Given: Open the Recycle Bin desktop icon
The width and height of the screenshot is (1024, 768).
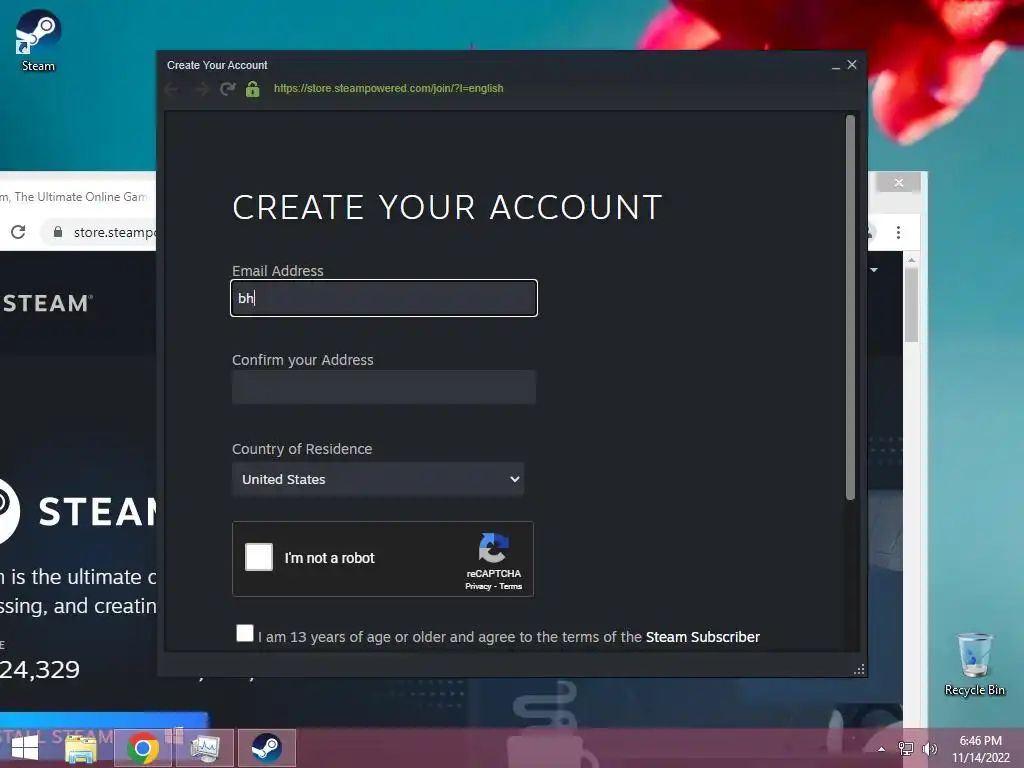Looking at the screenshot, I should (974, 665).
